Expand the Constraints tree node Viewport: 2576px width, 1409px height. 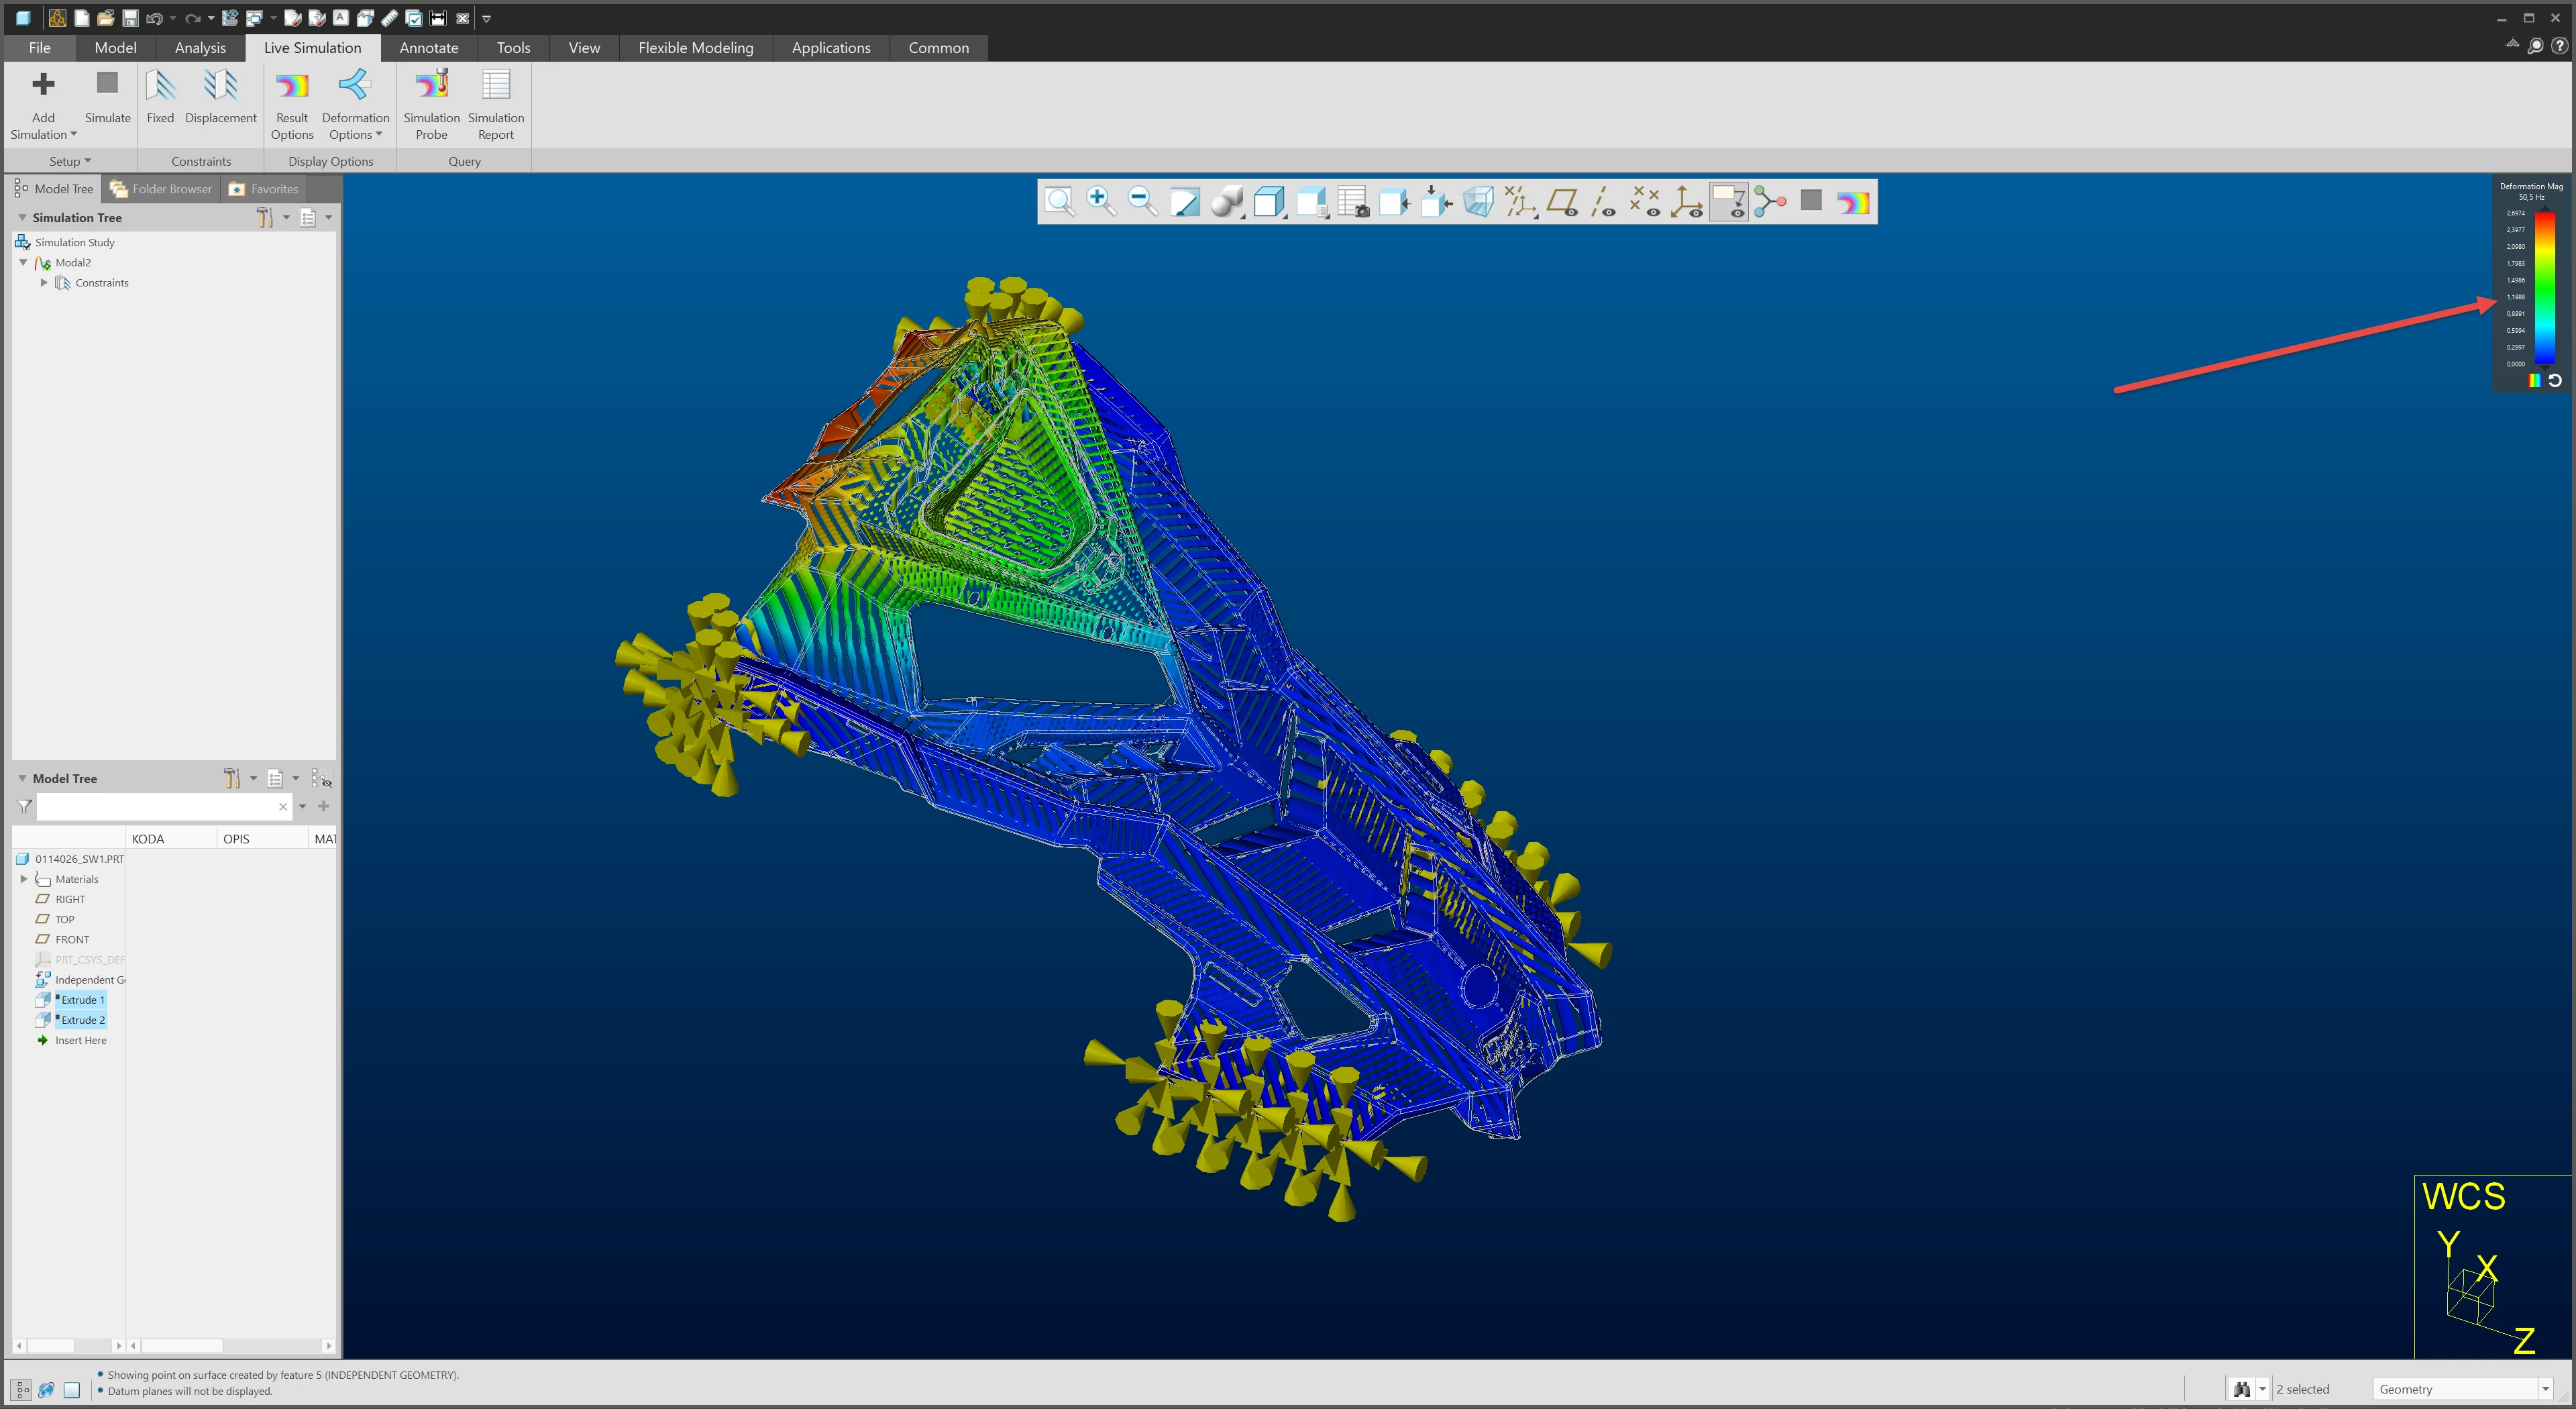click(x=44, y=283)
